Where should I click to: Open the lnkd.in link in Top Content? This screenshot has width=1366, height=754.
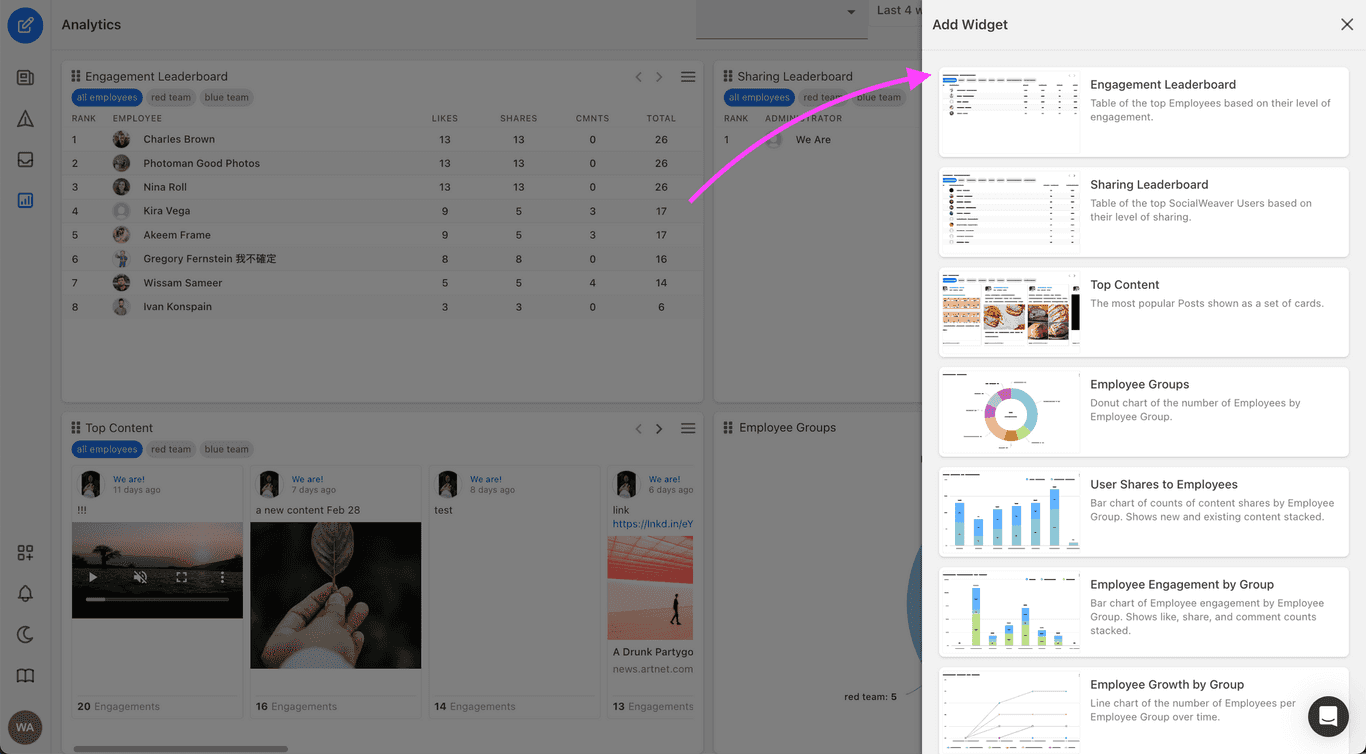[x=653, y=524]
